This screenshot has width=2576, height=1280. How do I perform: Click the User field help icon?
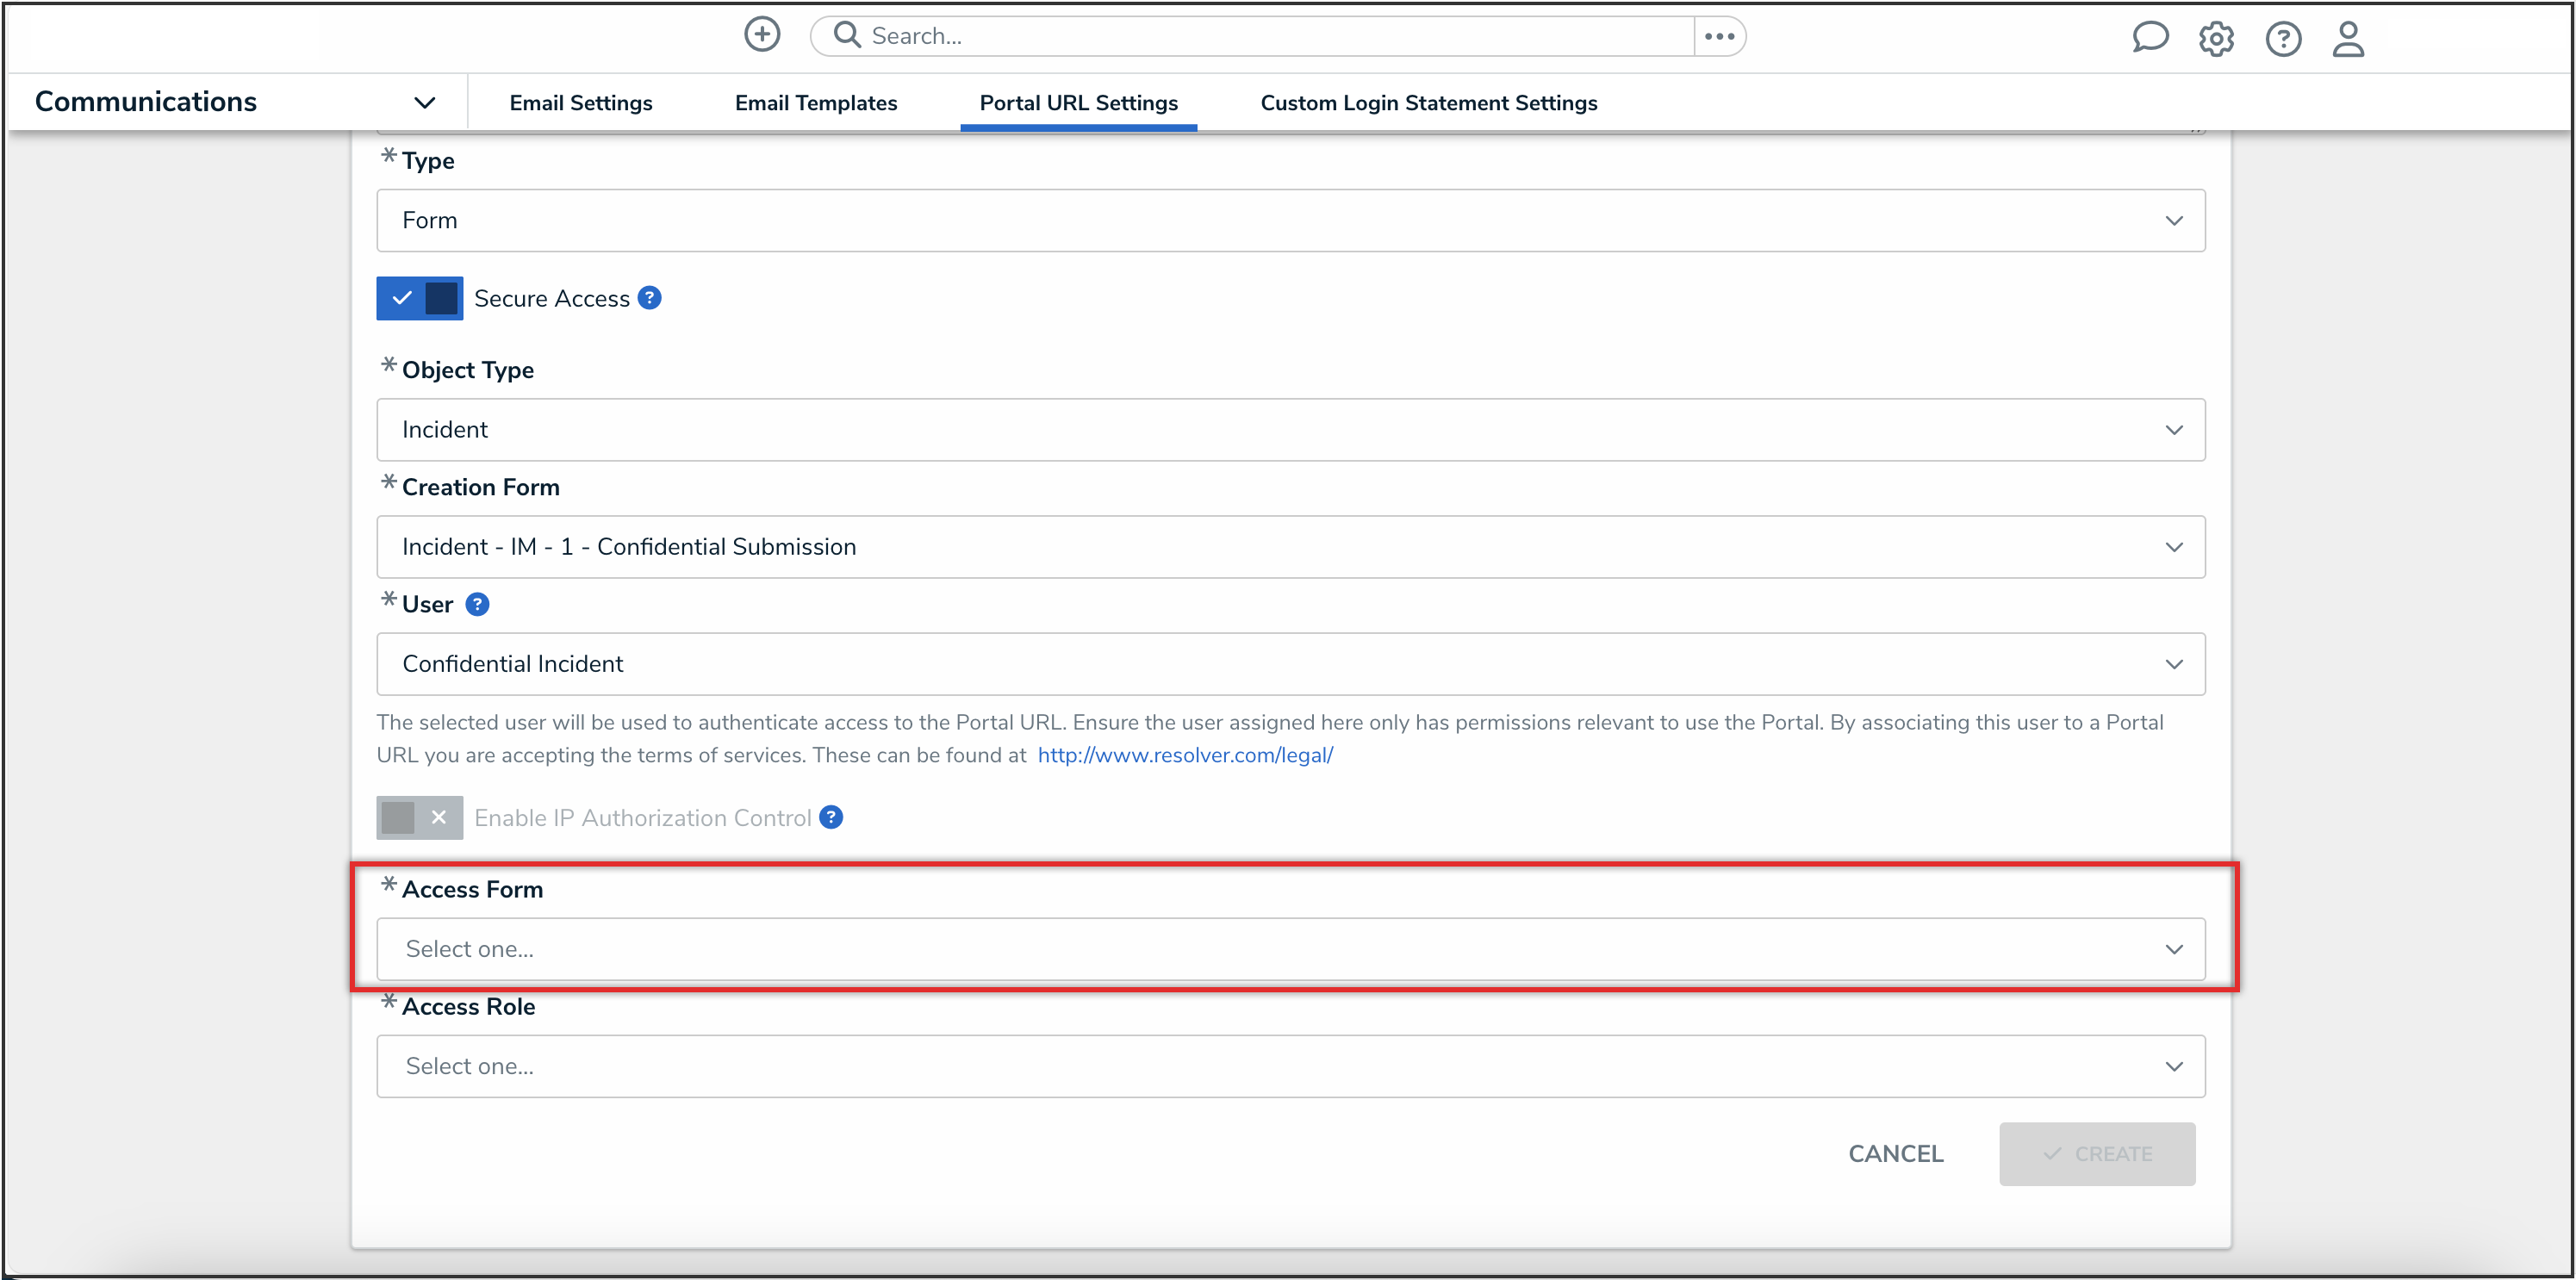click(x=478, y=604)
